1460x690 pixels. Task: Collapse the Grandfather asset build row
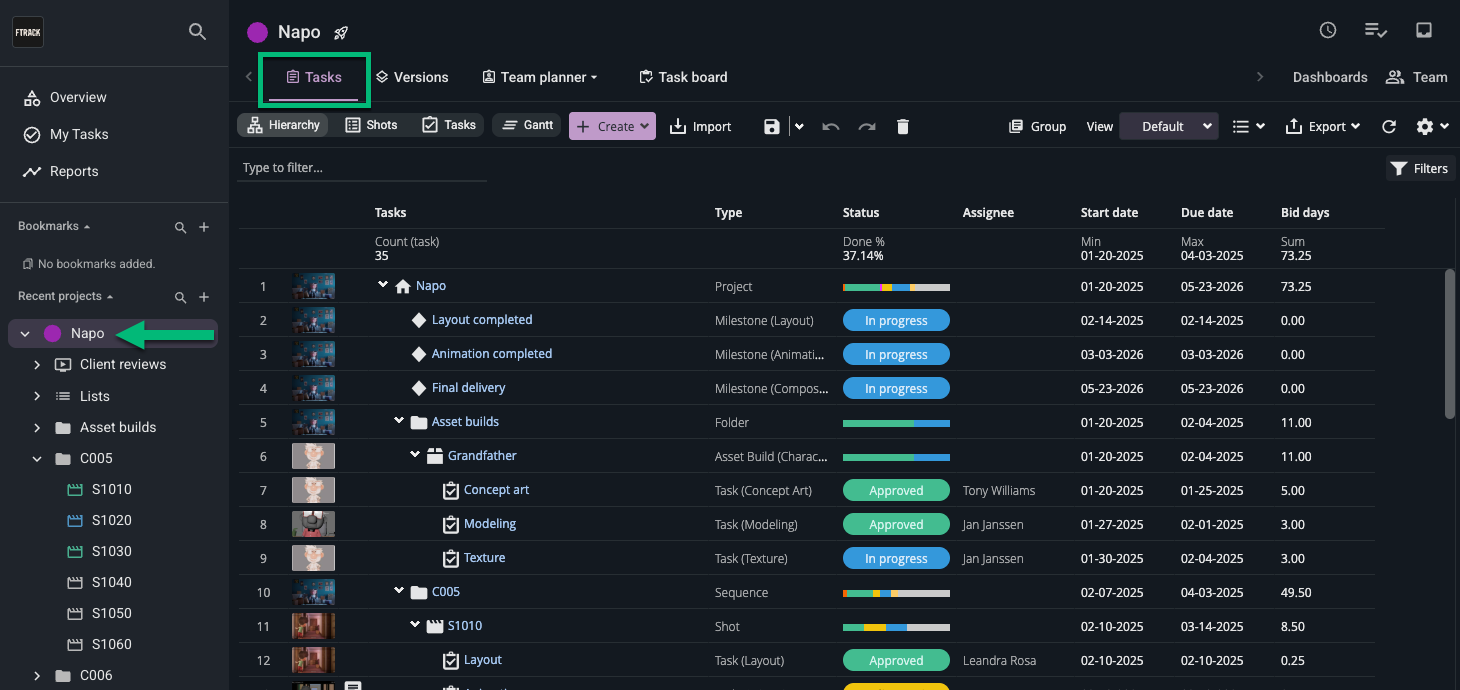click(415, 456)
